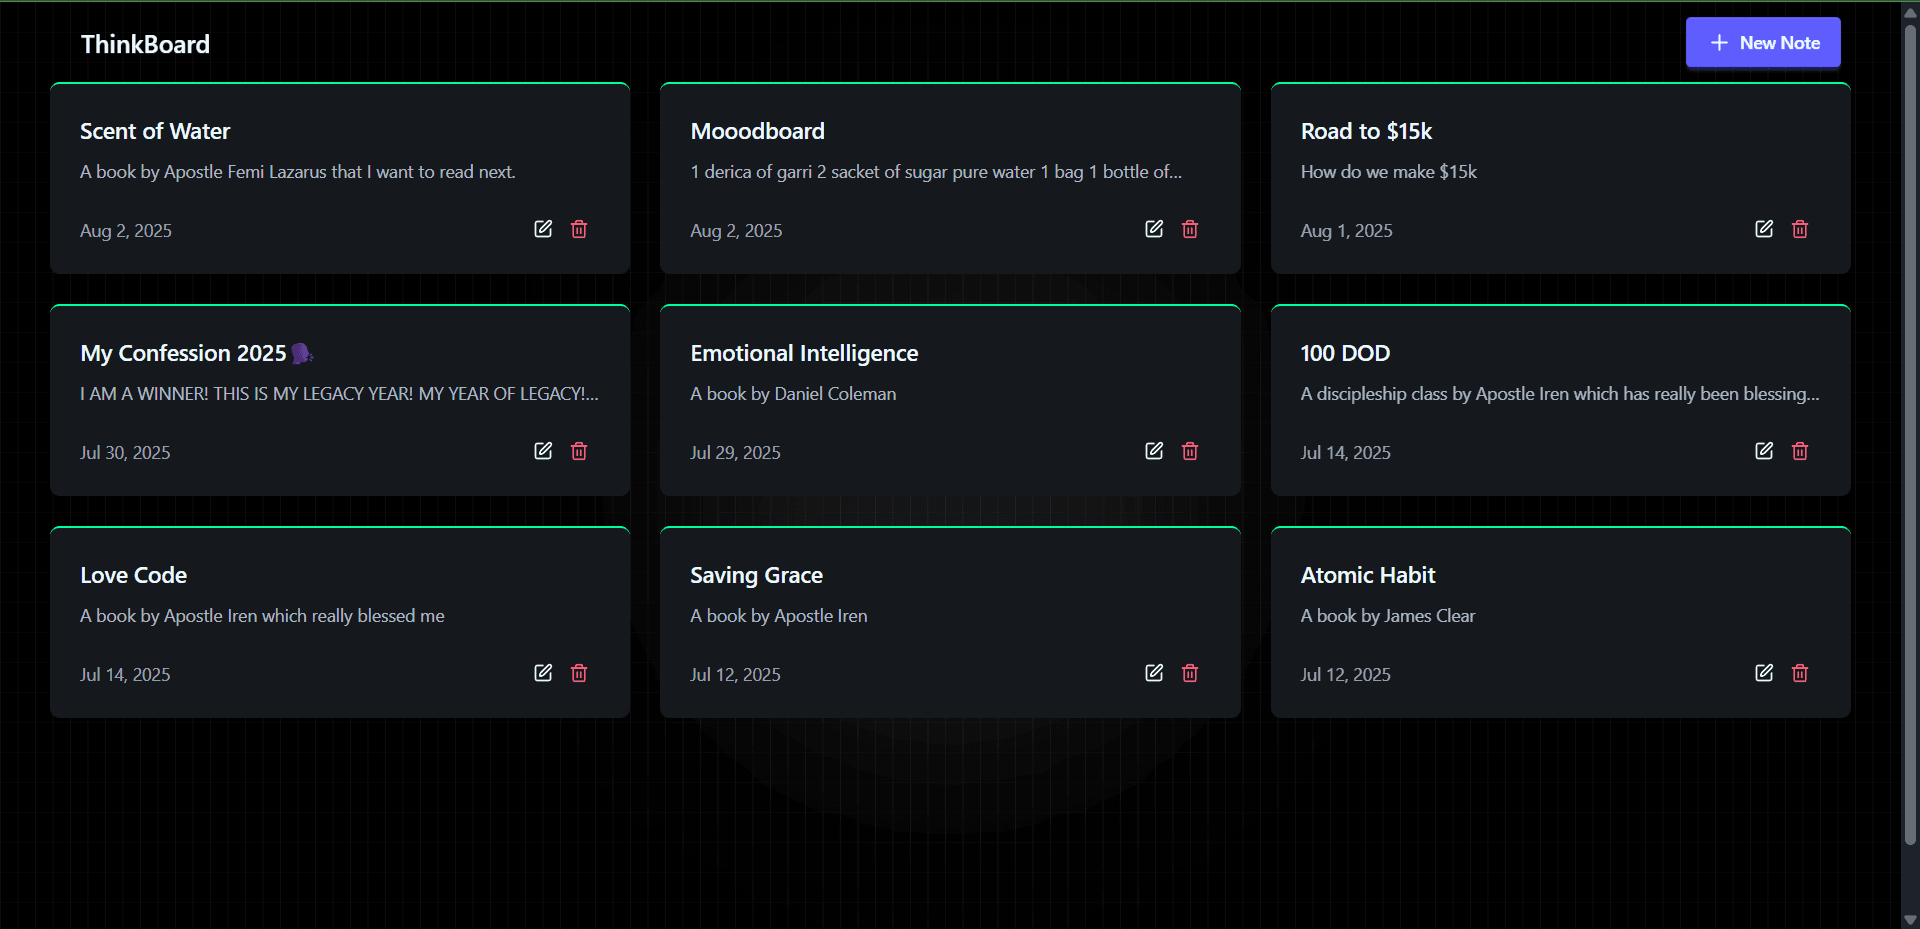1920x929 pixels.
Task: Open the My Confession 2025 title
Action: tap(197, 353)
